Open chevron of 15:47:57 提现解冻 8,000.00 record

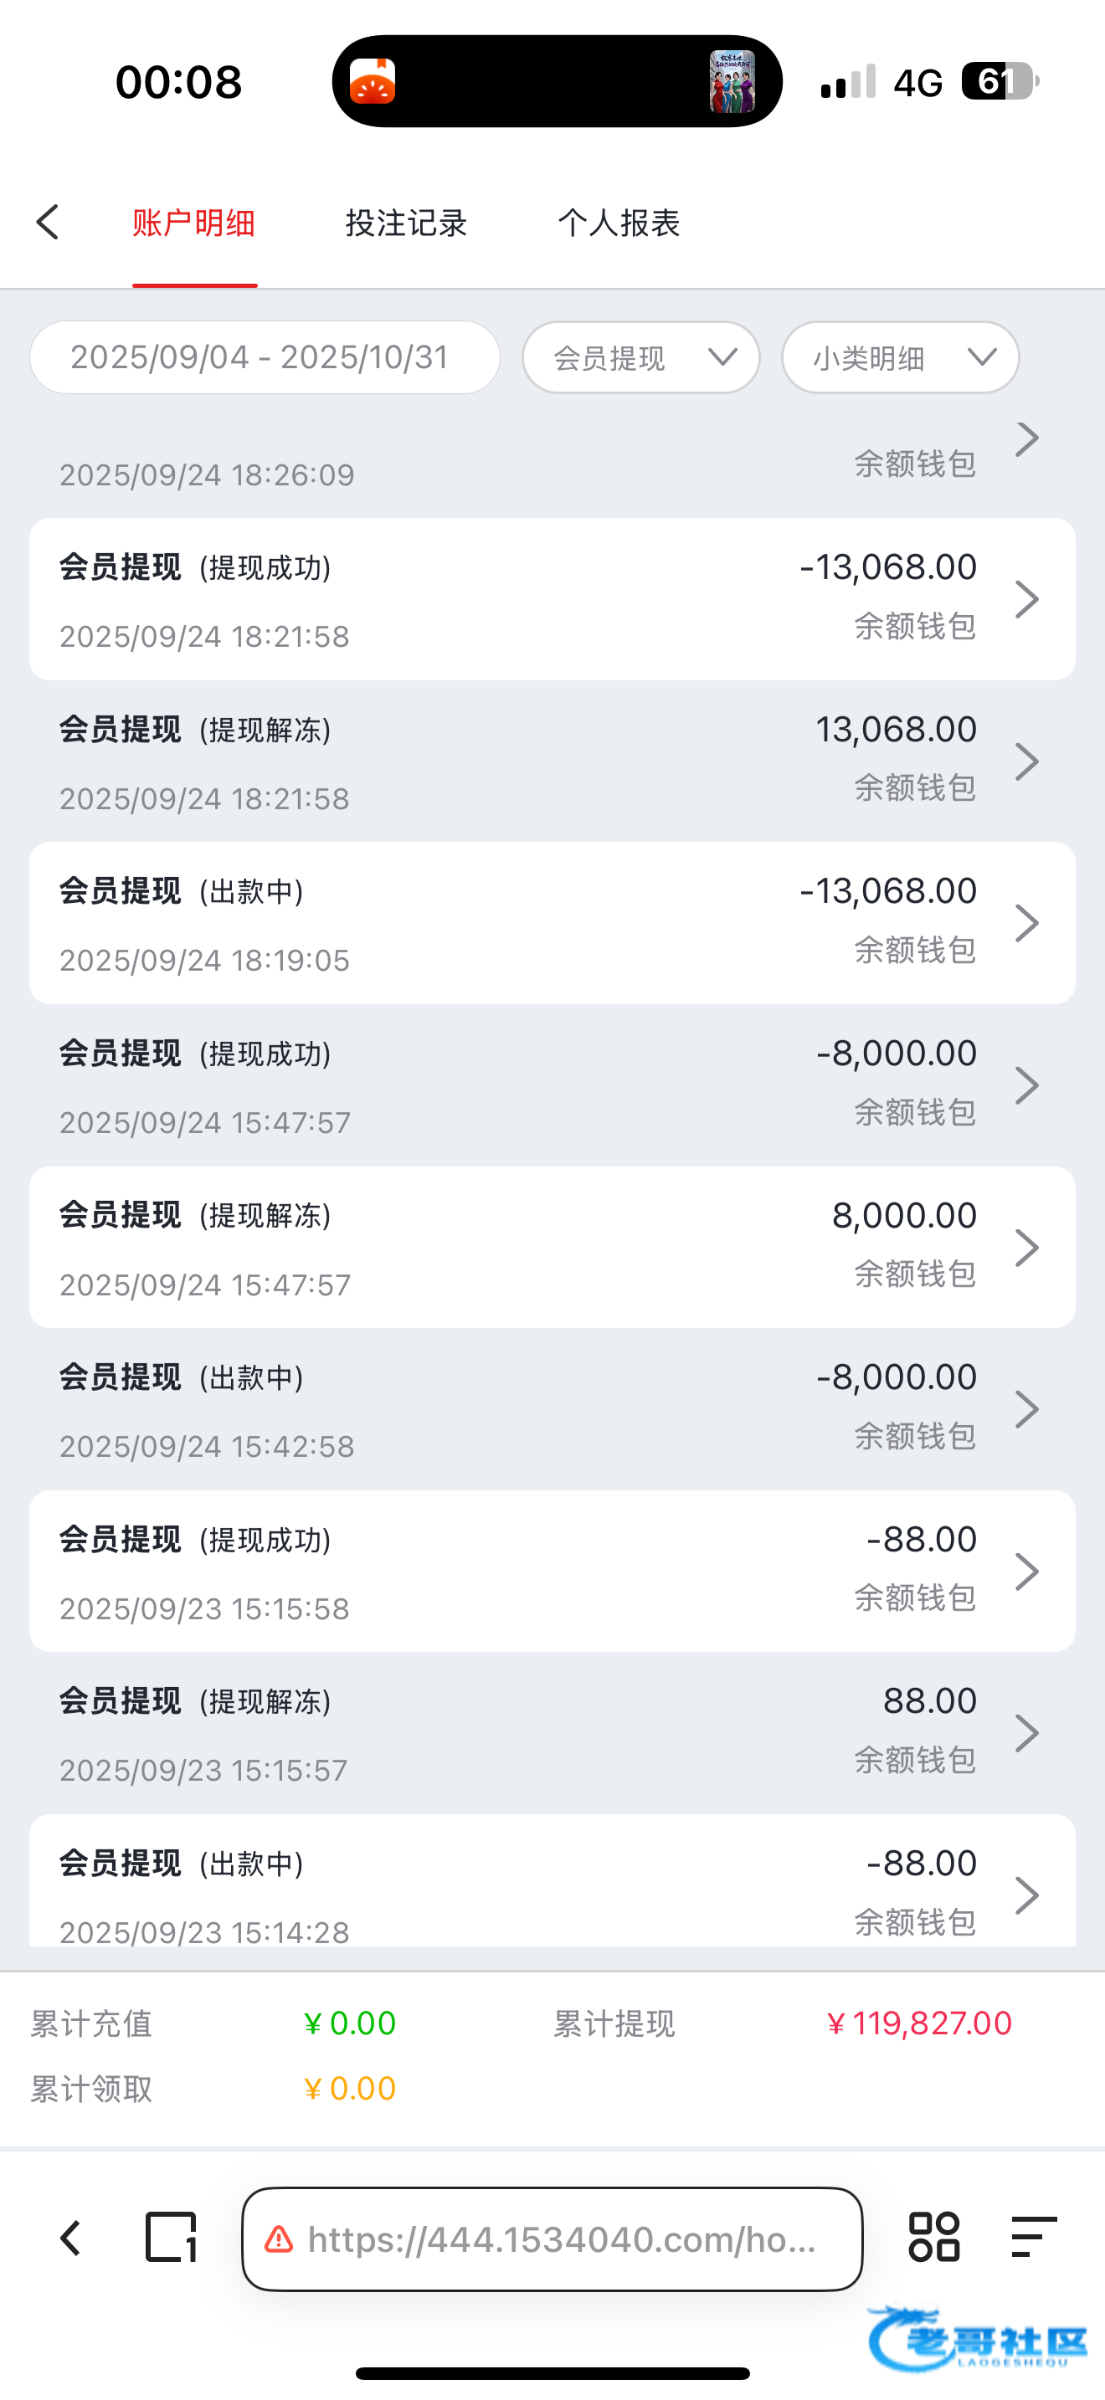coord(1027,1247)
